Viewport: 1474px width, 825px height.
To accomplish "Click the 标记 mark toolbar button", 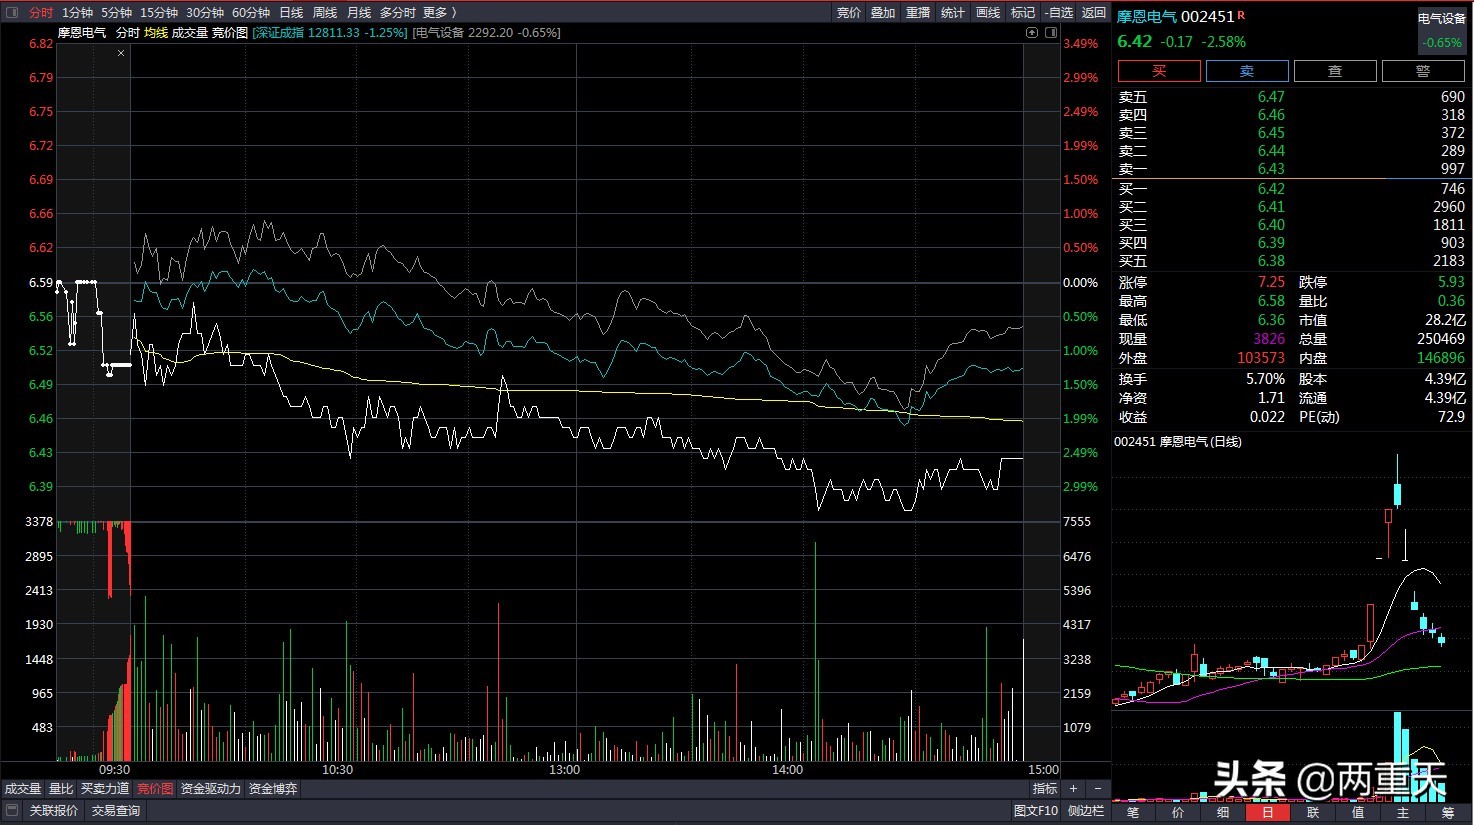I will tap(1023, 12).
